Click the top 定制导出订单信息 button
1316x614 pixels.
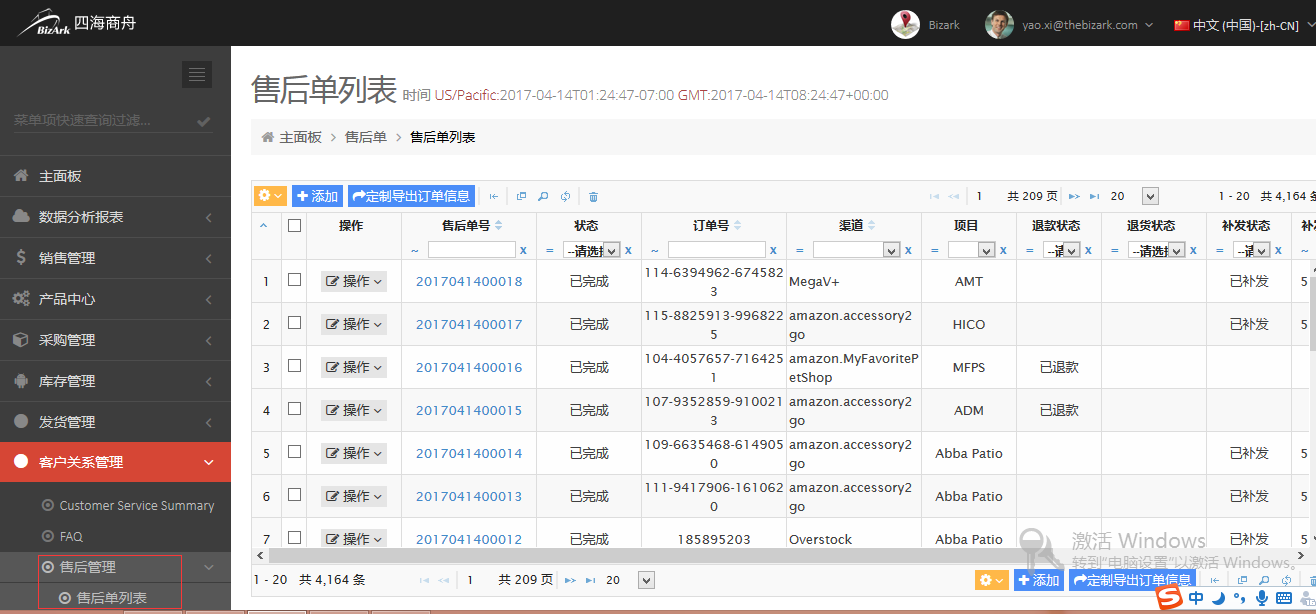pyautogui.click(x=411, y=197)
